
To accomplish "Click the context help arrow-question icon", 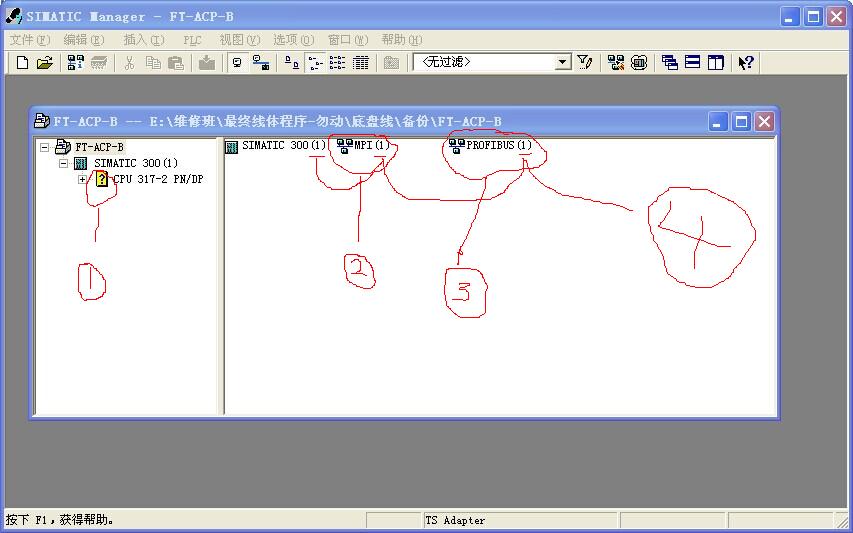I will 746,63.
